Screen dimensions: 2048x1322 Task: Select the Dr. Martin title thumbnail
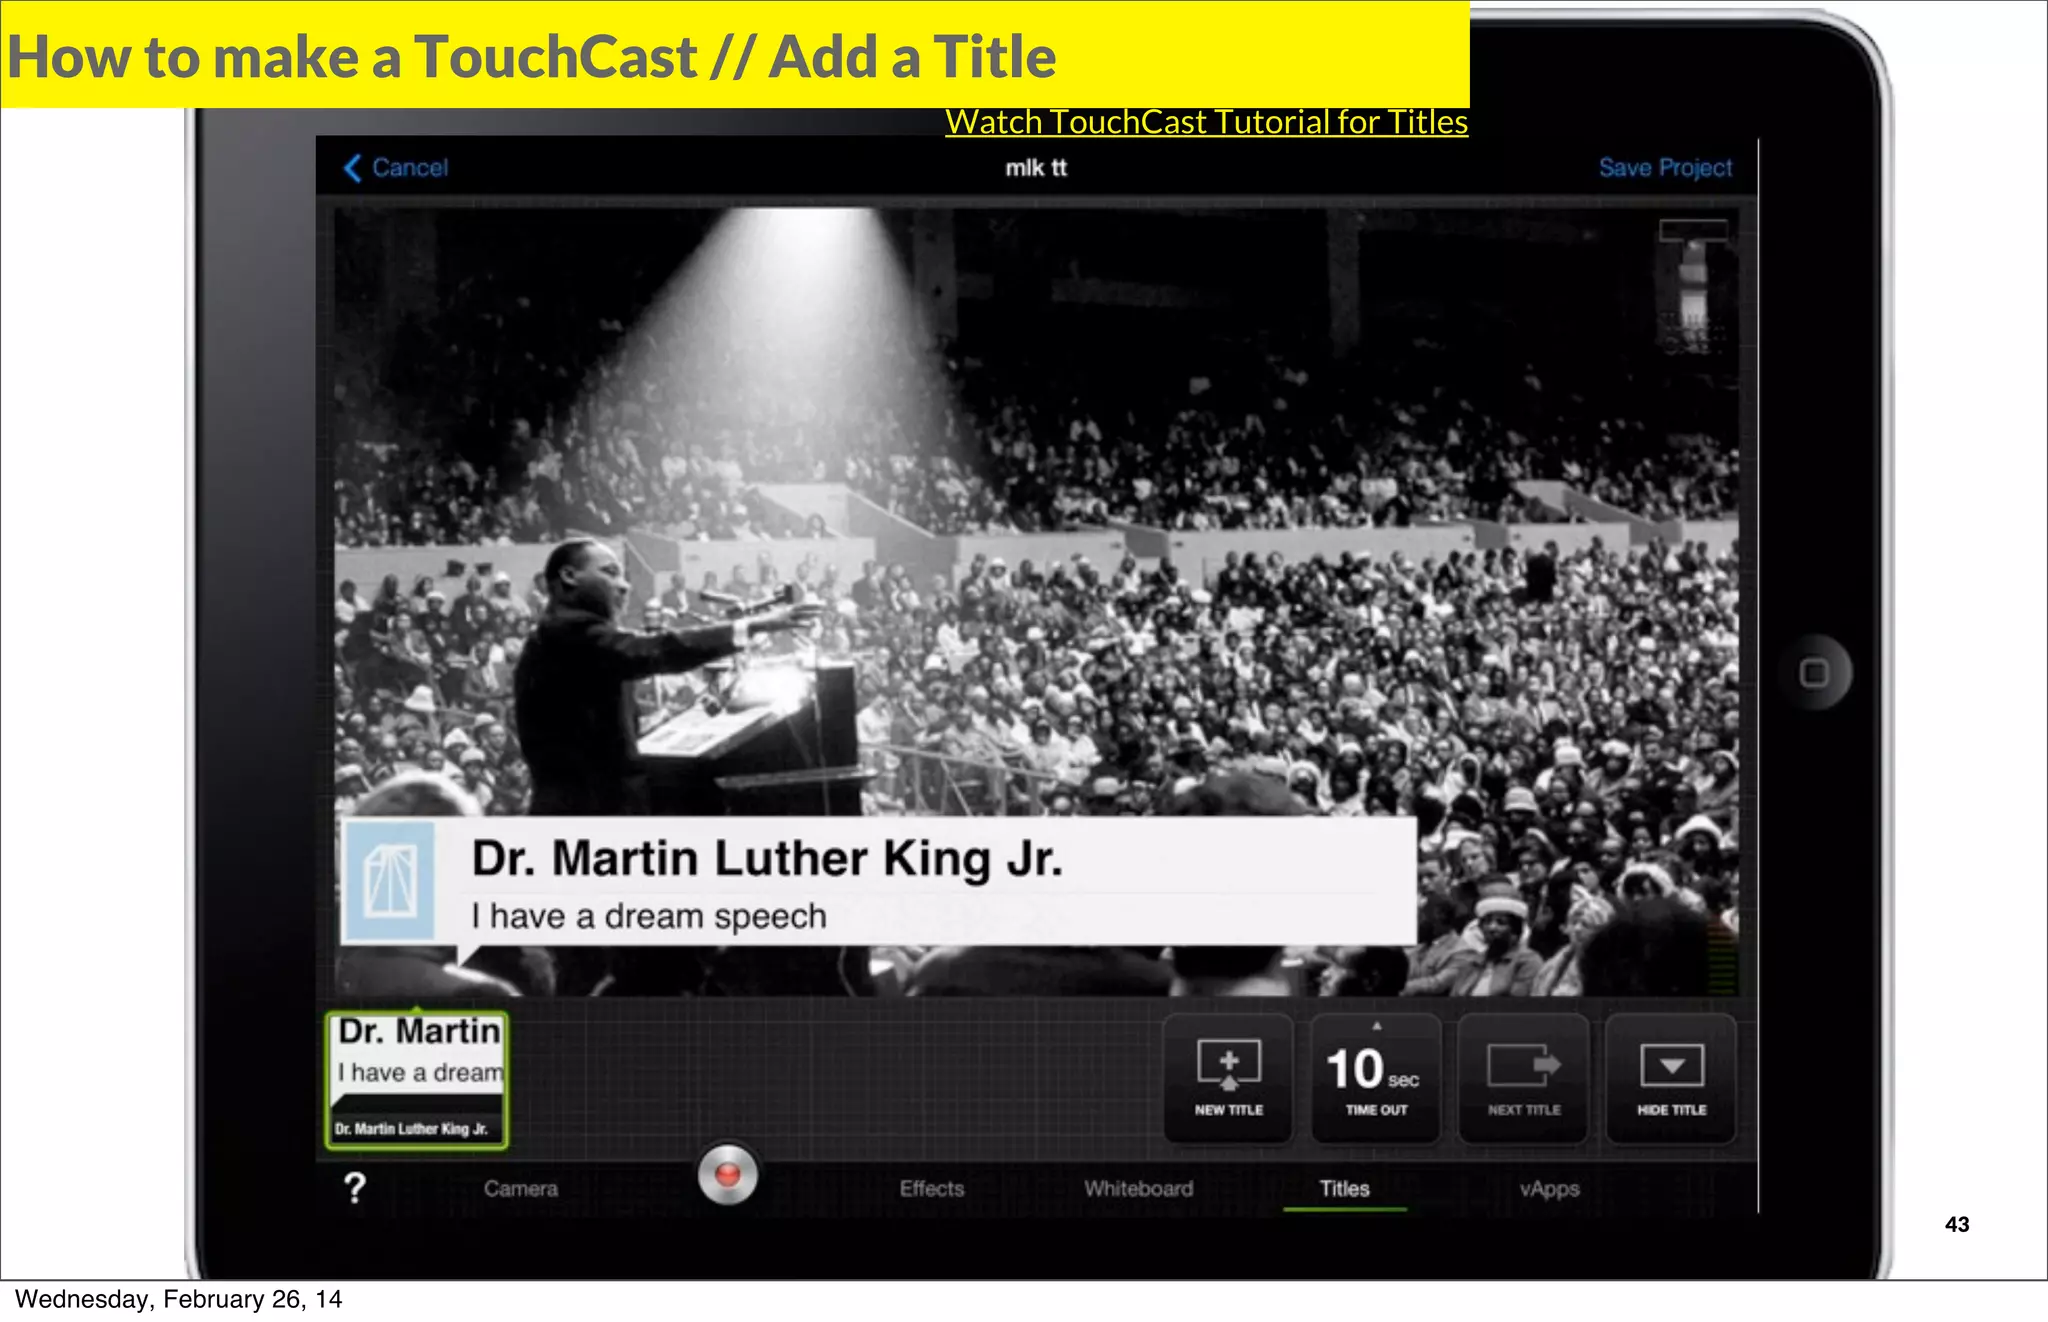[417, 1080]
